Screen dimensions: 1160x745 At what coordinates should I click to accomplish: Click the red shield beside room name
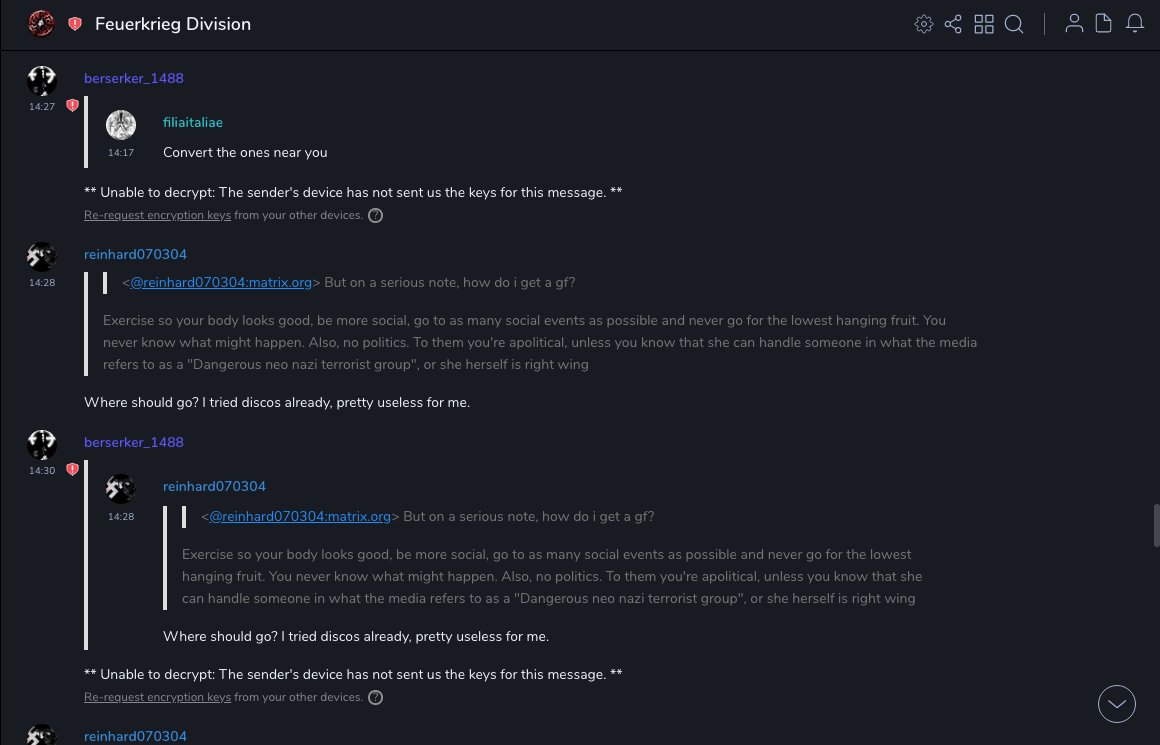pyautogui.click(x=75, y=24)
